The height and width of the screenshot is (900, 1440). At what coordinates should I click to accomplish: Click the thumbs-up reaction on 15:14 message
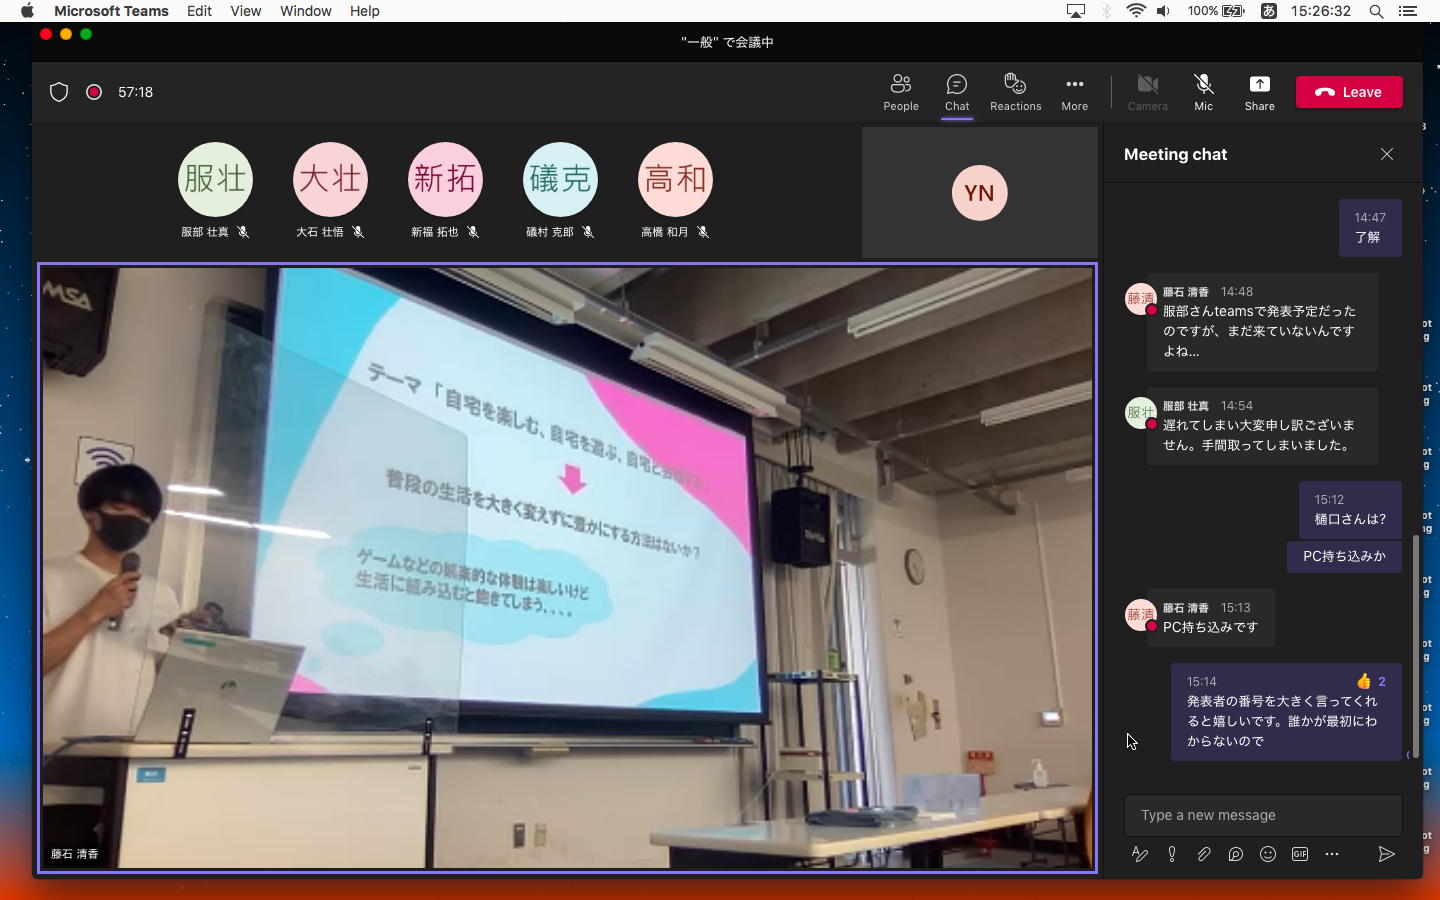click(x=1371, y=681)
